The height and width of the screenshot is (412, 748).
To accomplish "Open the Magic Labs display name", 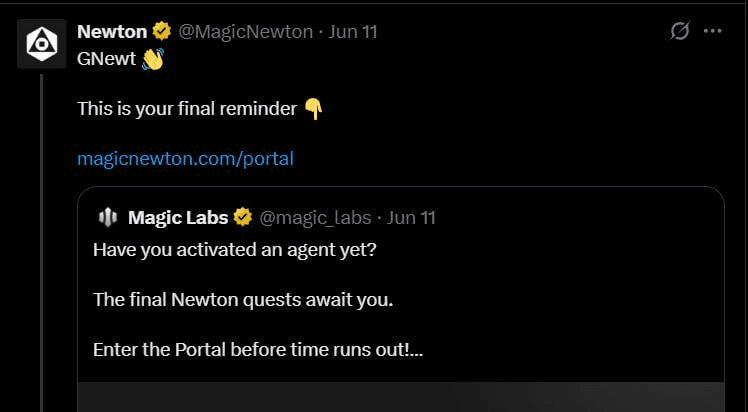I will (178, 218).
